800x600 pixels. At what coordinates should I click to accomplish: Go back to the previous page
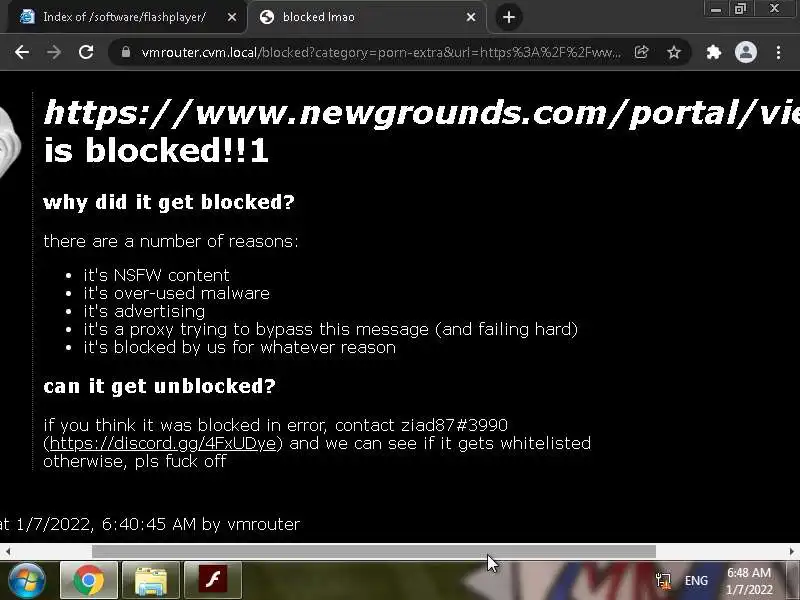point(22,52)
